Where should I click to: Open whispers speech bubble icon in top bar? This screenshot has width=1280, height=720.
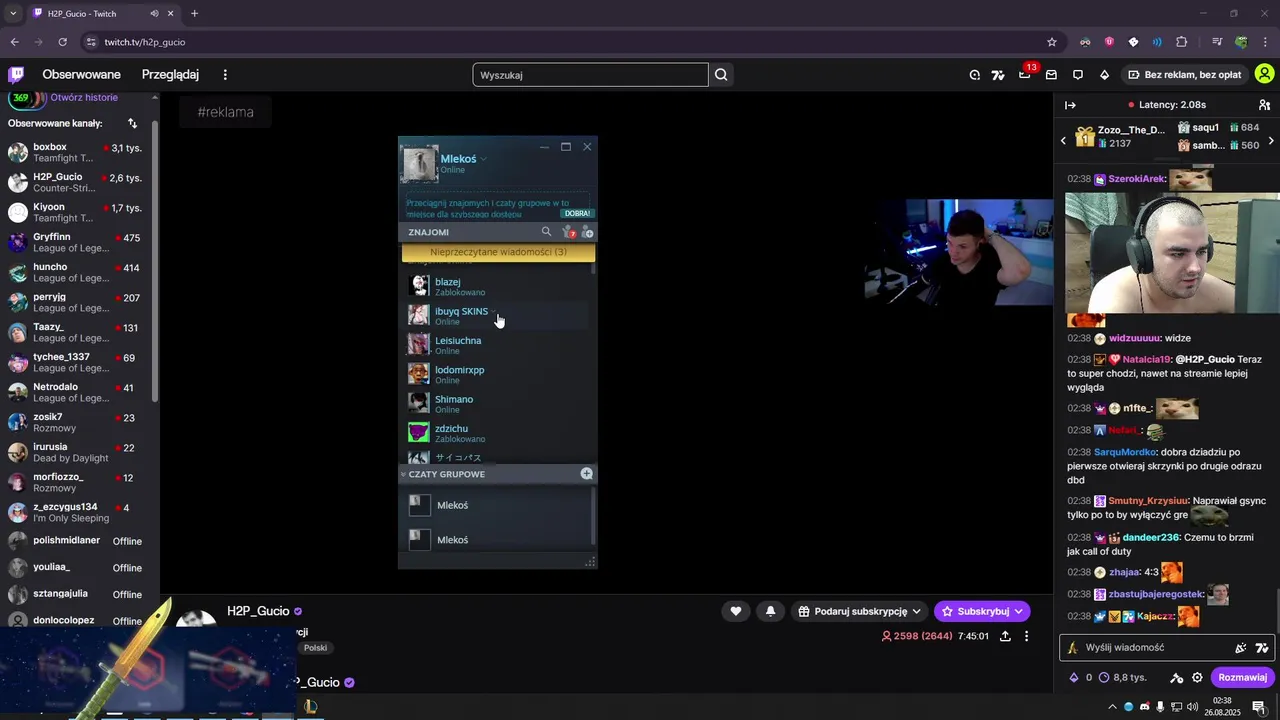pyautogui.click(x=1078, y=75)
